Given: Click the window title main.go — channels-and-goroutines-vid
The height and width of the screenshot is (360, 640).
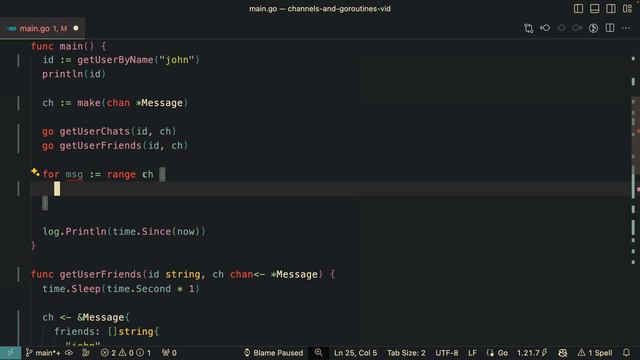Looking at the screenshot, I should click(x=320, y=9).
